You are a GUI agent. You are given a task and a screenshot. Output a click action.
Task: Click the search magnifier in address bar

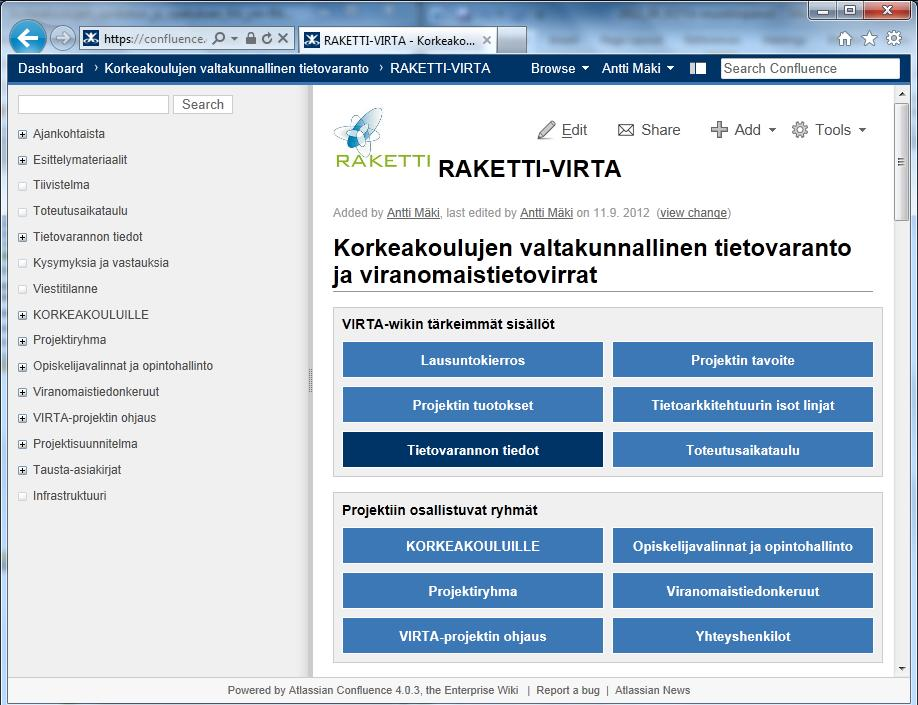[x=218, y=39]
